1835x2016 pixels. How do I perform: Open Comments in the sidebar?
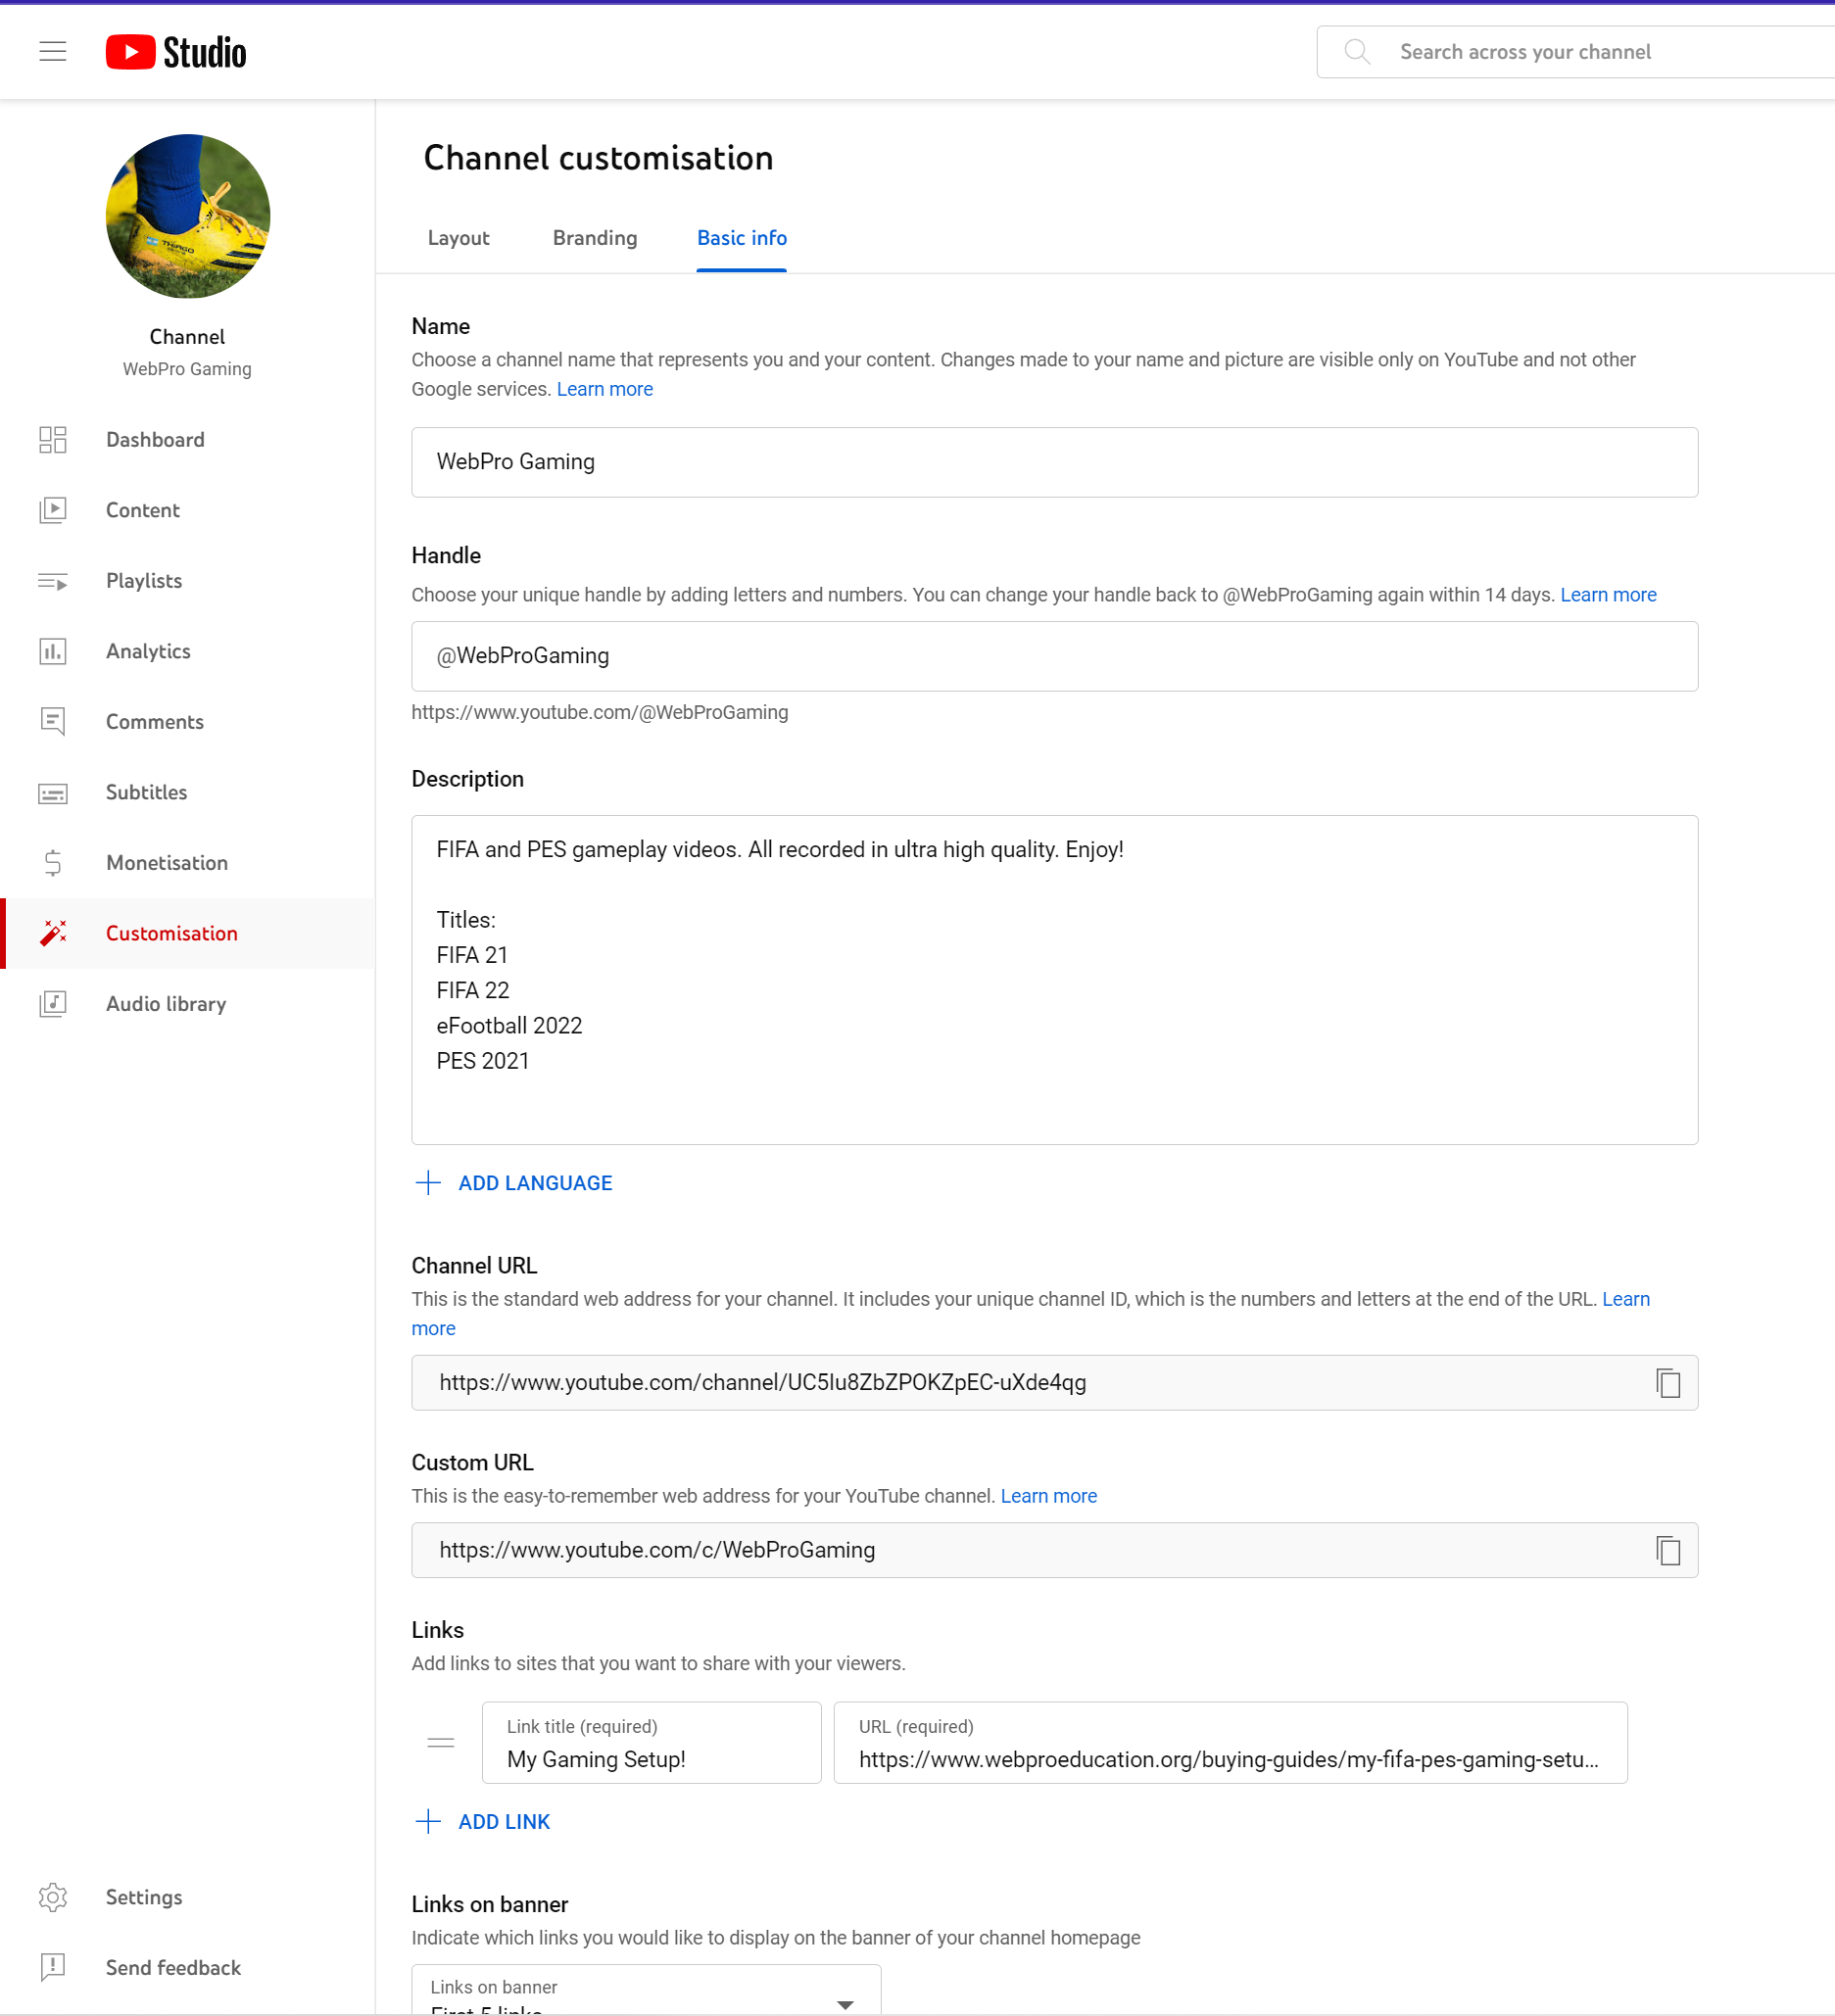(x=188, y=722)
